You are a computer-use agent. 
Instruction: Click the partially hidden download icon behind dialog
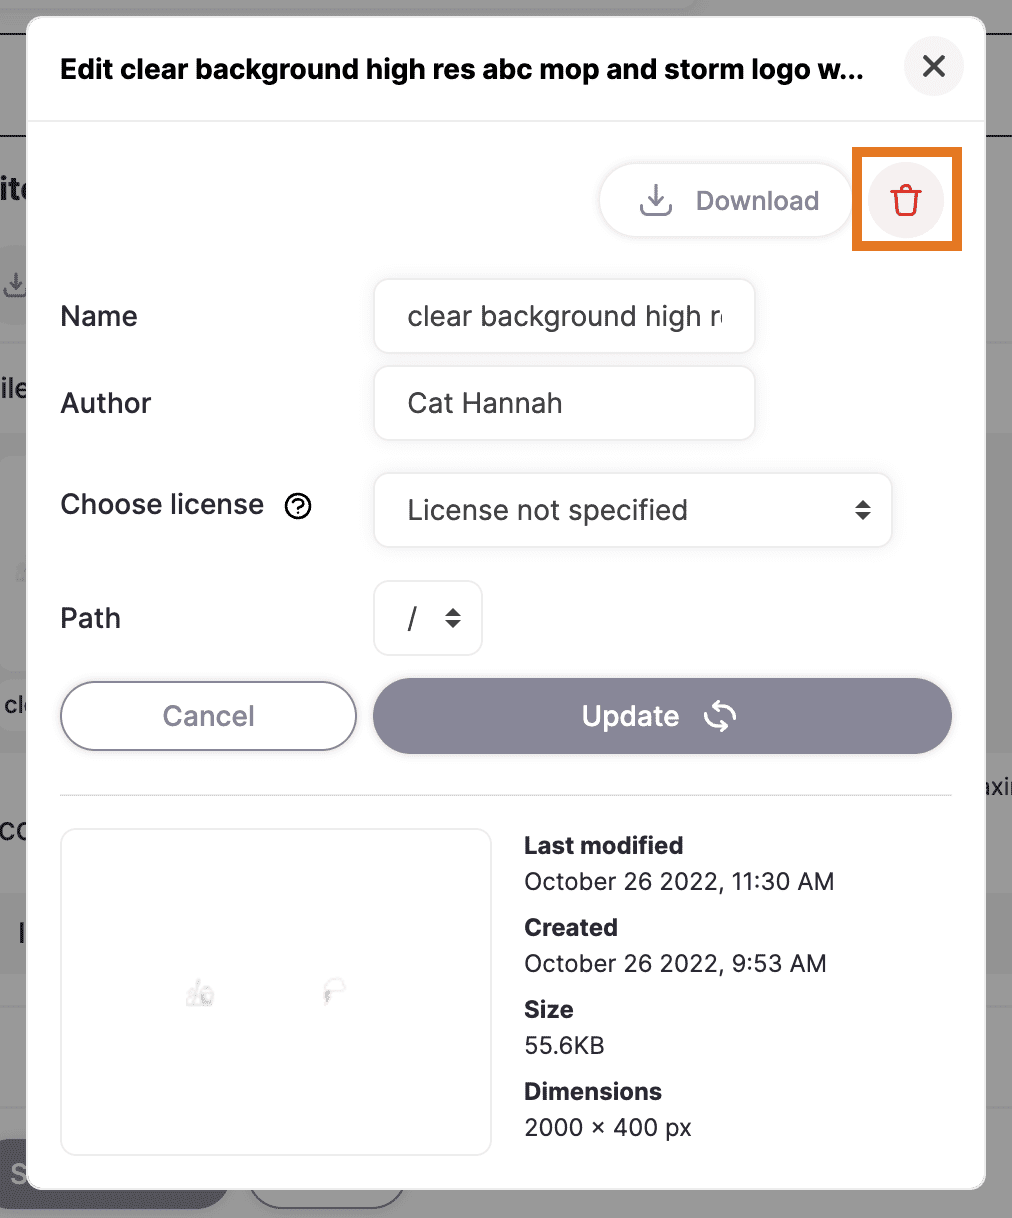click(x=14, y=285)
